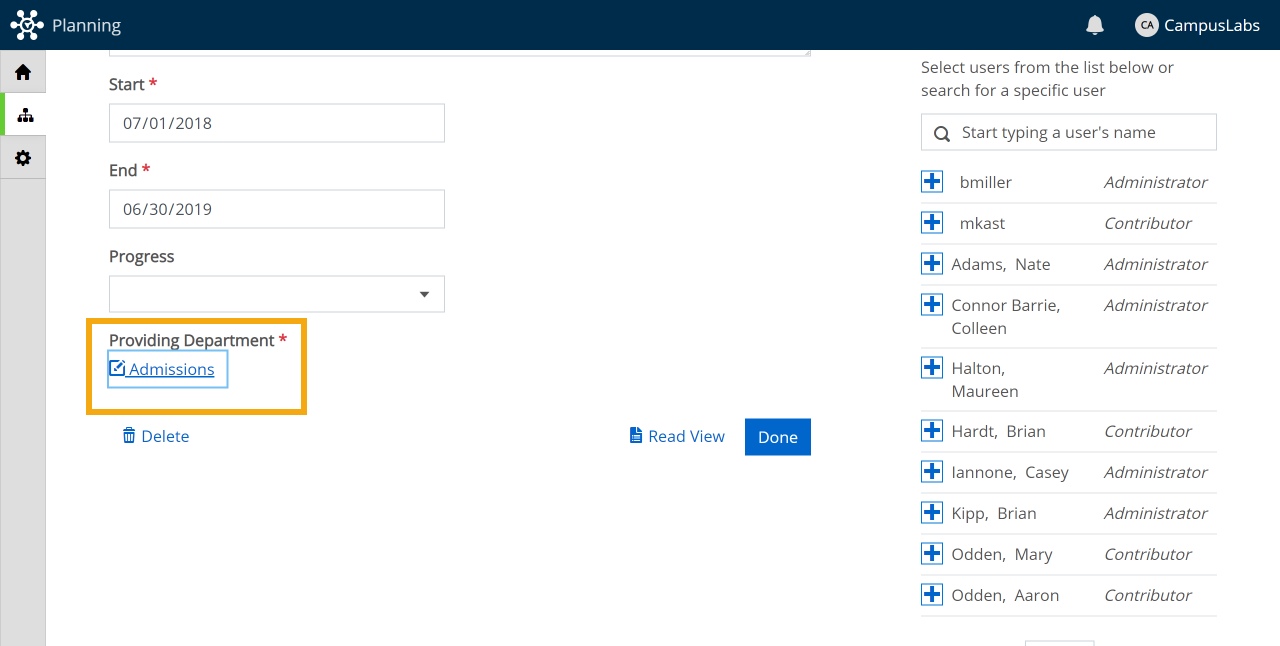Click the Done button

tap(778, 437)
